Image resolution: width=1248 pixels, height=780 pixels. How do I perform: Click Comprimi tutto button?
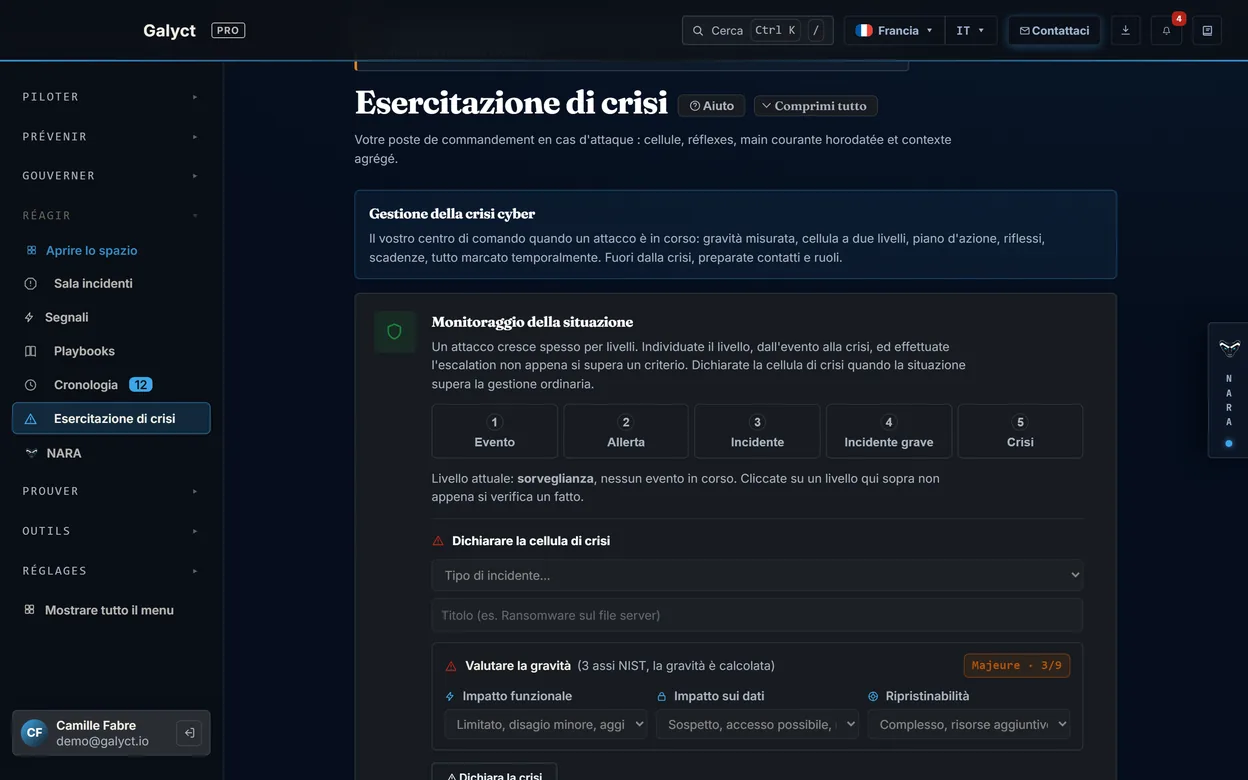coord(816,106)
